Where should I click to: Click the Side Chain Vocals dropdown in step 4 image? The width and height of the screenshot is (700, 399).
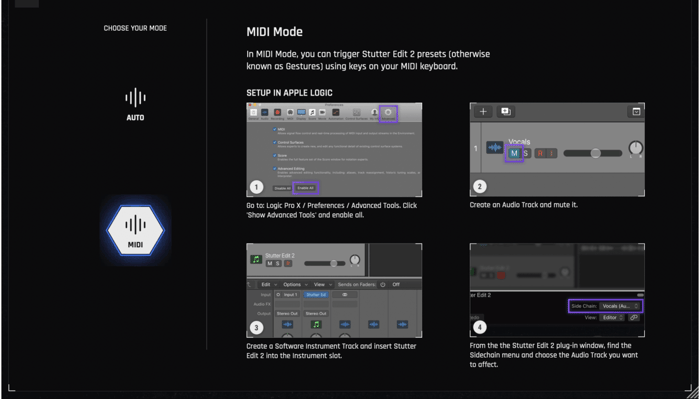[x=621, y=306]
